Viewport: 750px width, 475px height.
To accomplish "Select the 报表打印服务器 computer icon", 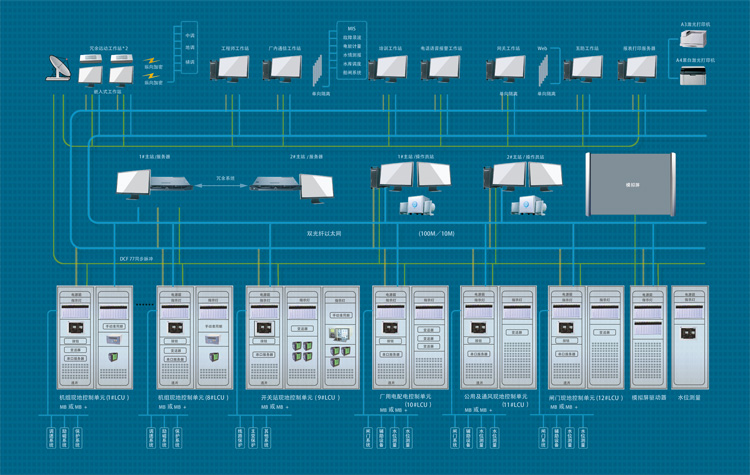I will [637, 68].
